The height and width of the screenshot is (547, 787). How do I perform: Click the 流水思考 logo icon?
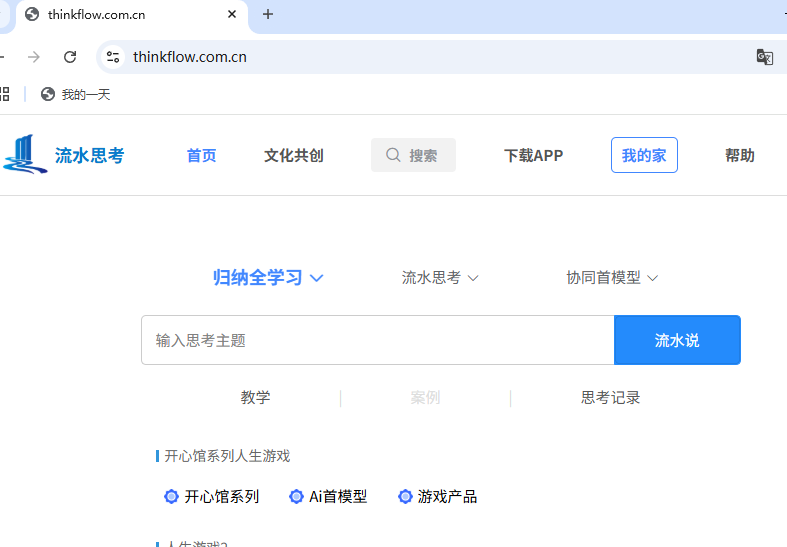click(x=25, y=155)
